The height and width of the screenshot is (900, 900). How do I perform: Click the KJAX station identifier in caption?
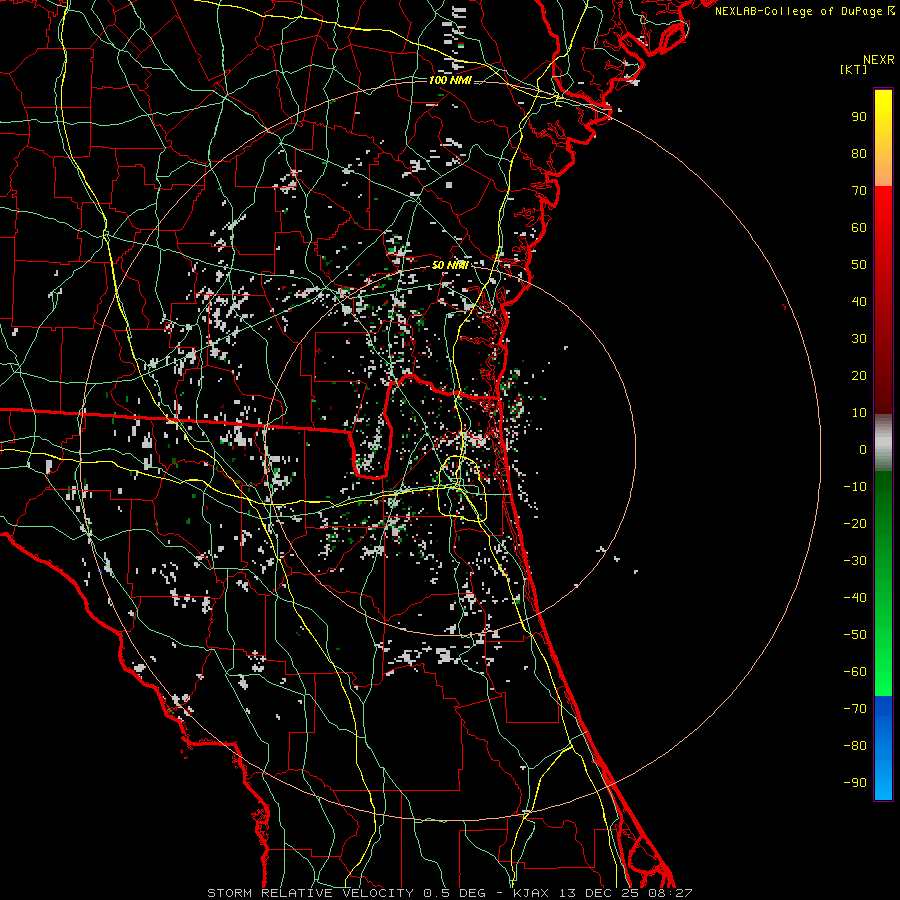(530, 893)
